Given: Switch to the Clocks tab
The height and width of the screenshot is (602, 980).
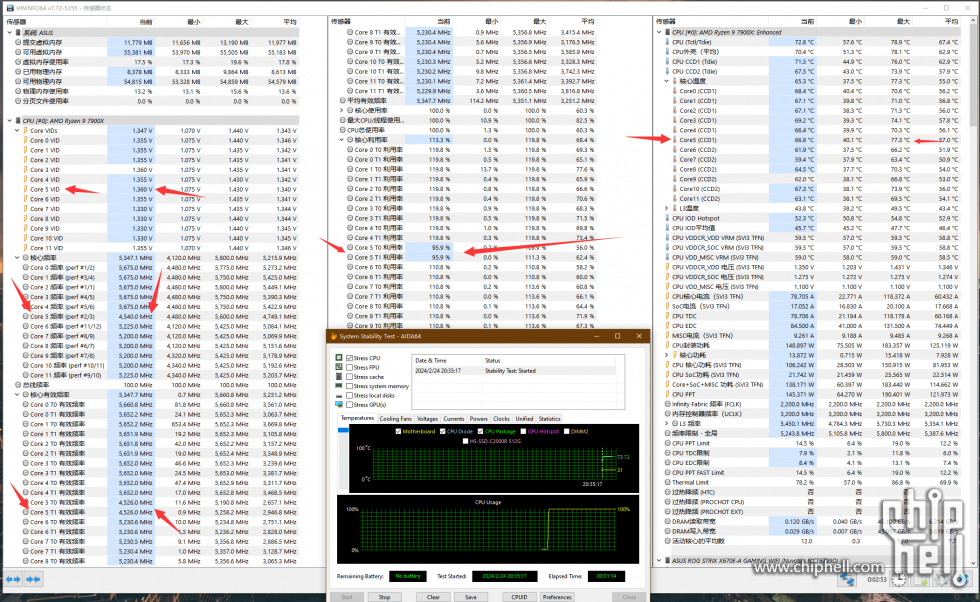Looking at the screenshot, I should coord(501,419).
